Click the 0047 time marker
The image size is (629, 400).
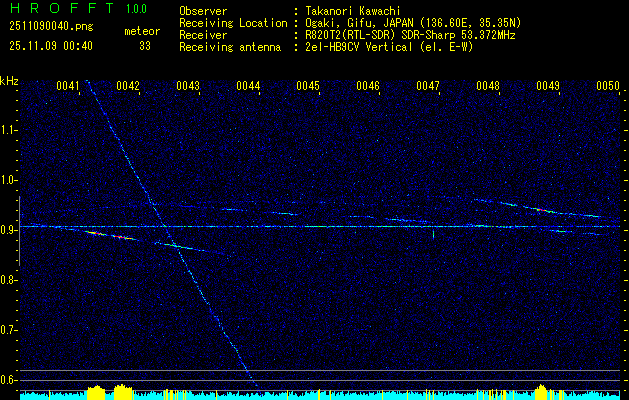click(x=428, y=87)
